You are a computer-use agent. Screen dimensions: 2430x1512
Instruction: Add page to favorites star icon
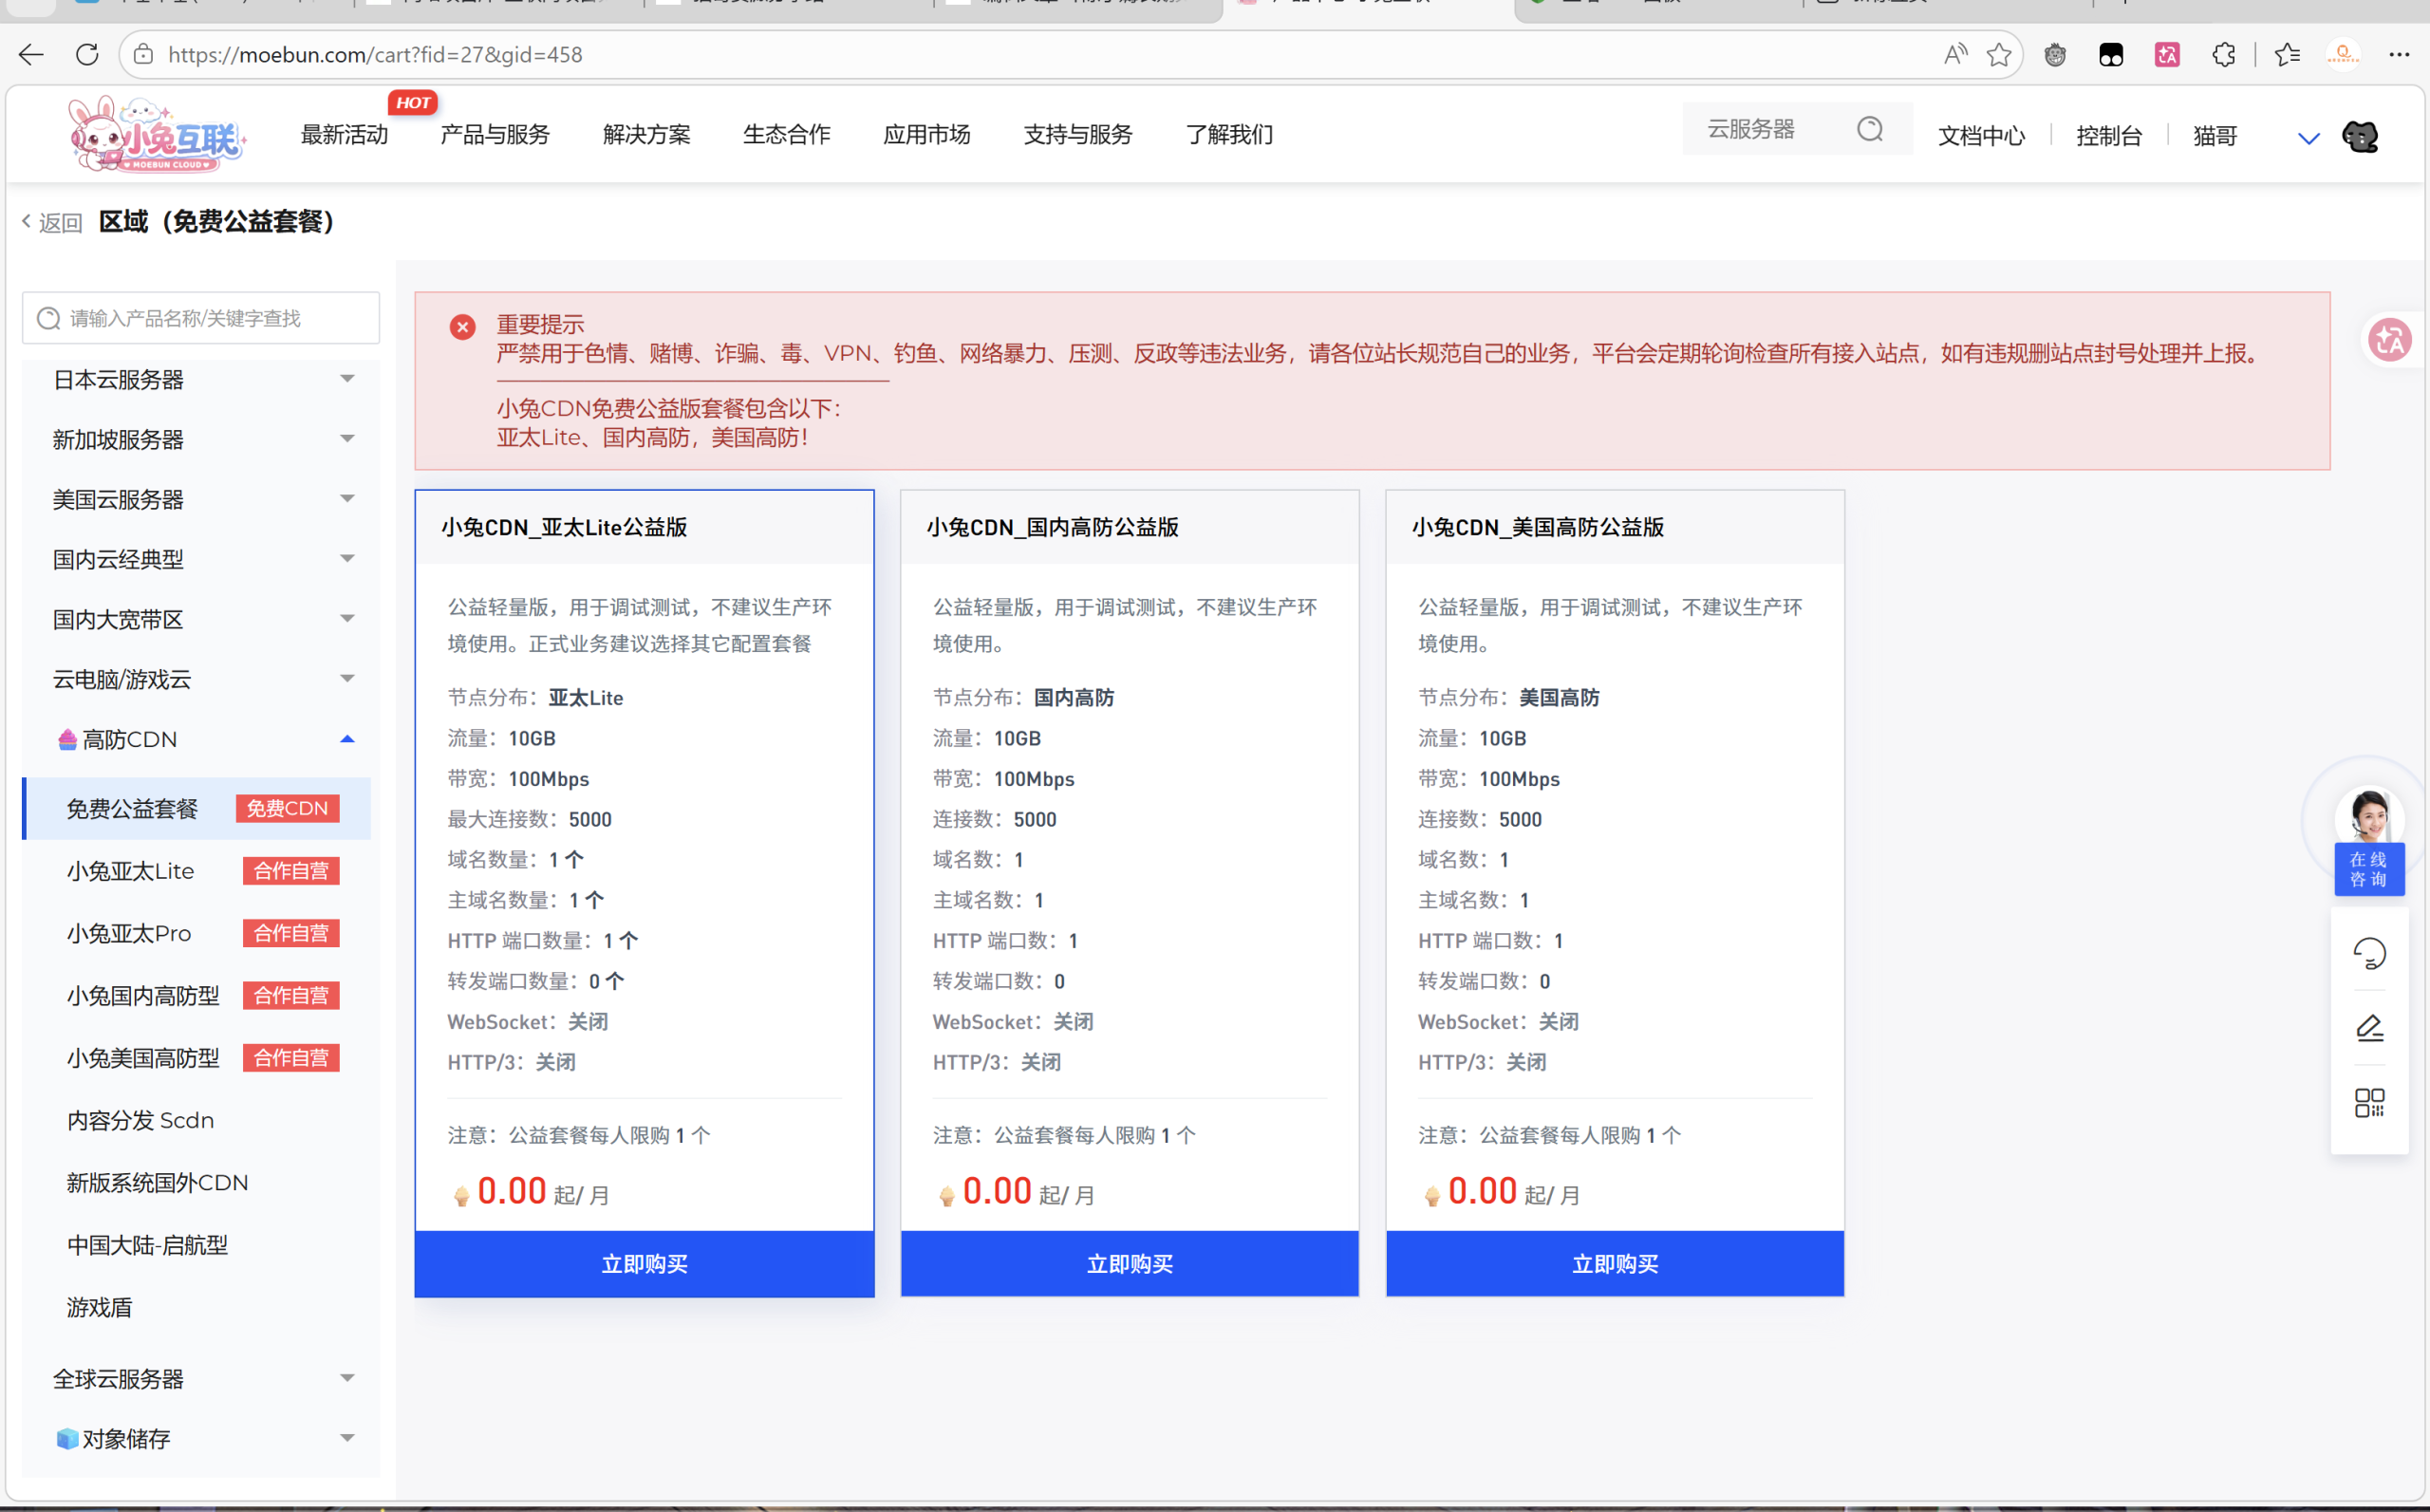[x=1999, y=54]
